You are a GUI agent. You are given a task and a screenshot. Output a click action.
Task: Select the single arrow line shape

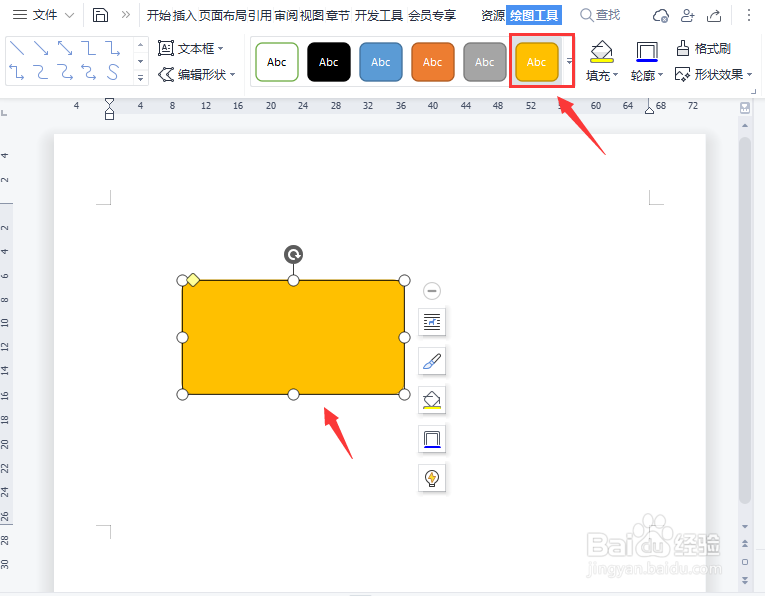tap(41, 48)
